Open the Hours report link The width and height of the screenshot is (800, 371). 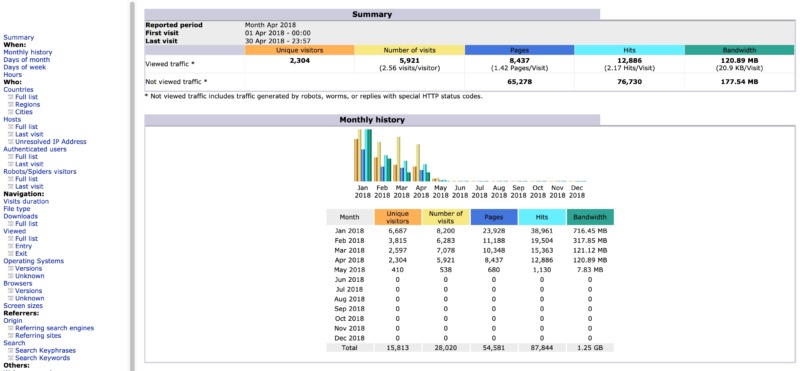click(x=13, y=75)
